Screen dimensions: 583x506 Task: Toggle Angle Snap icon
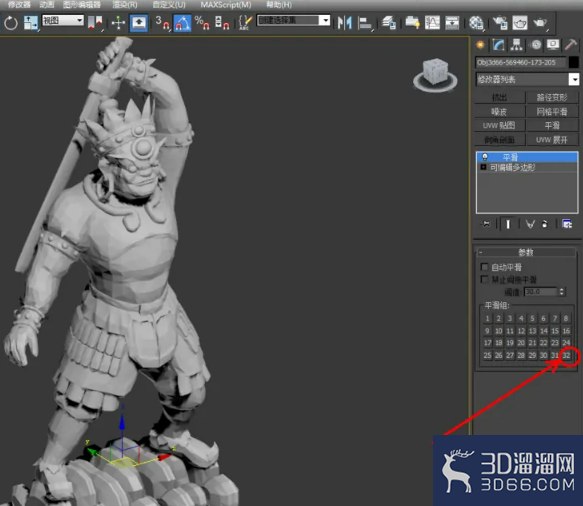click(182, 23)
